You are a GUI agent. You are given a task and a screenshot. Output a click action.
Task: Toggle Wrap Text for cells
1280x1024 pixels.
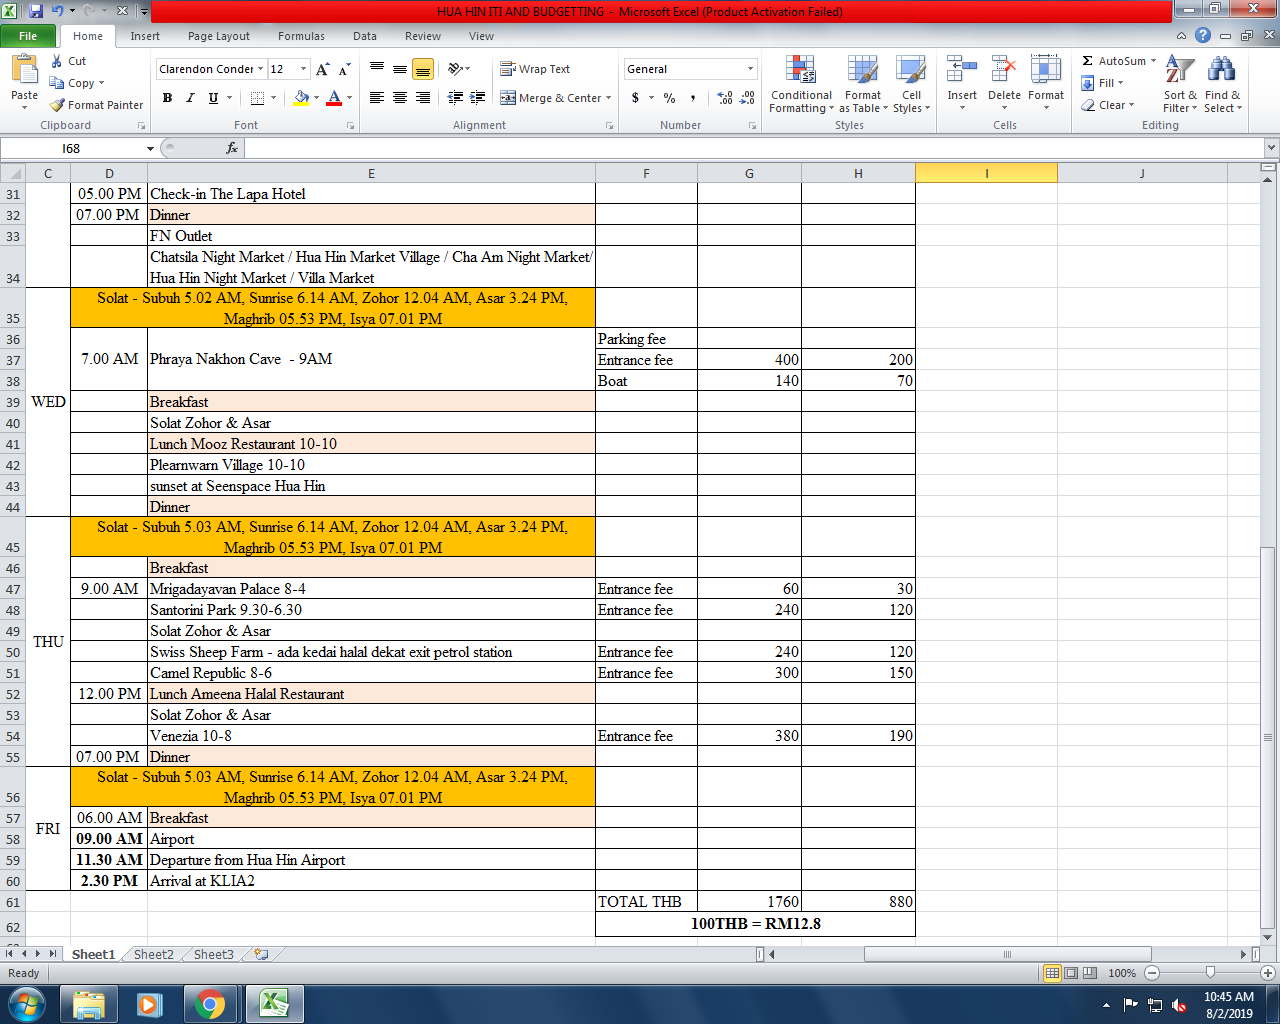[535, 69]
